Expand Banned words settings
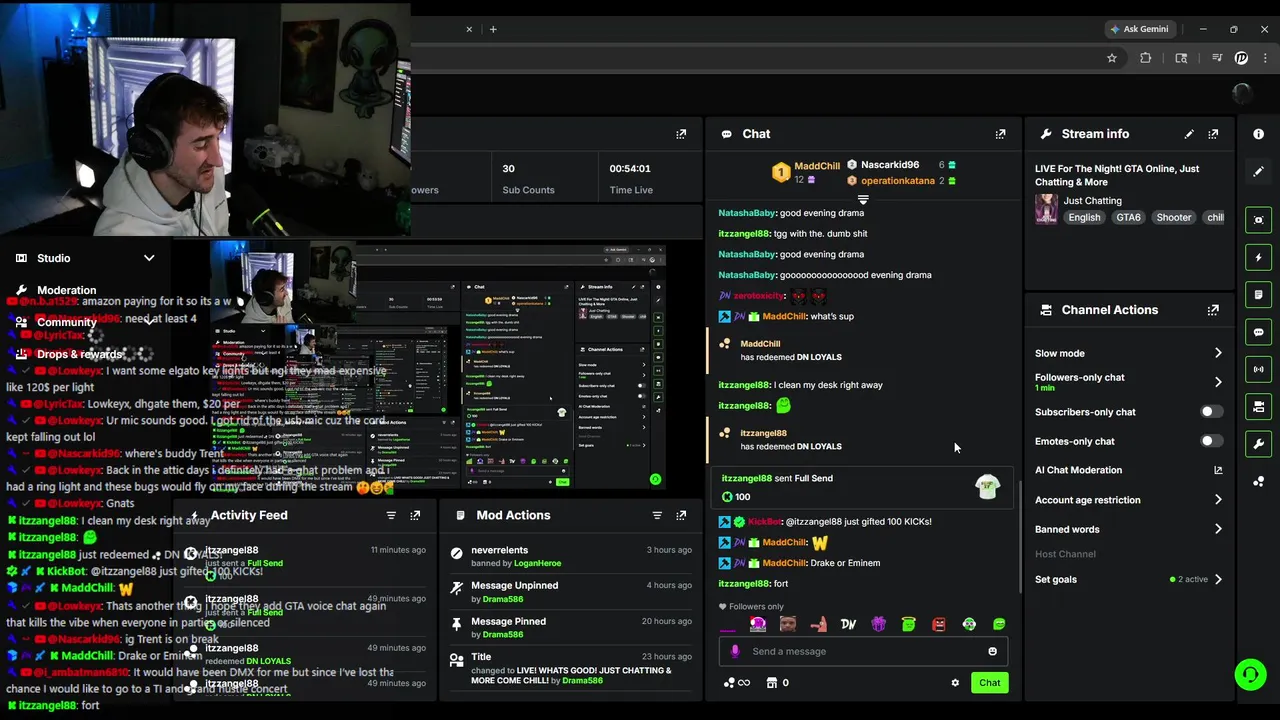Viewport: 1280px width, 720px height. [x=1218, y=529]
